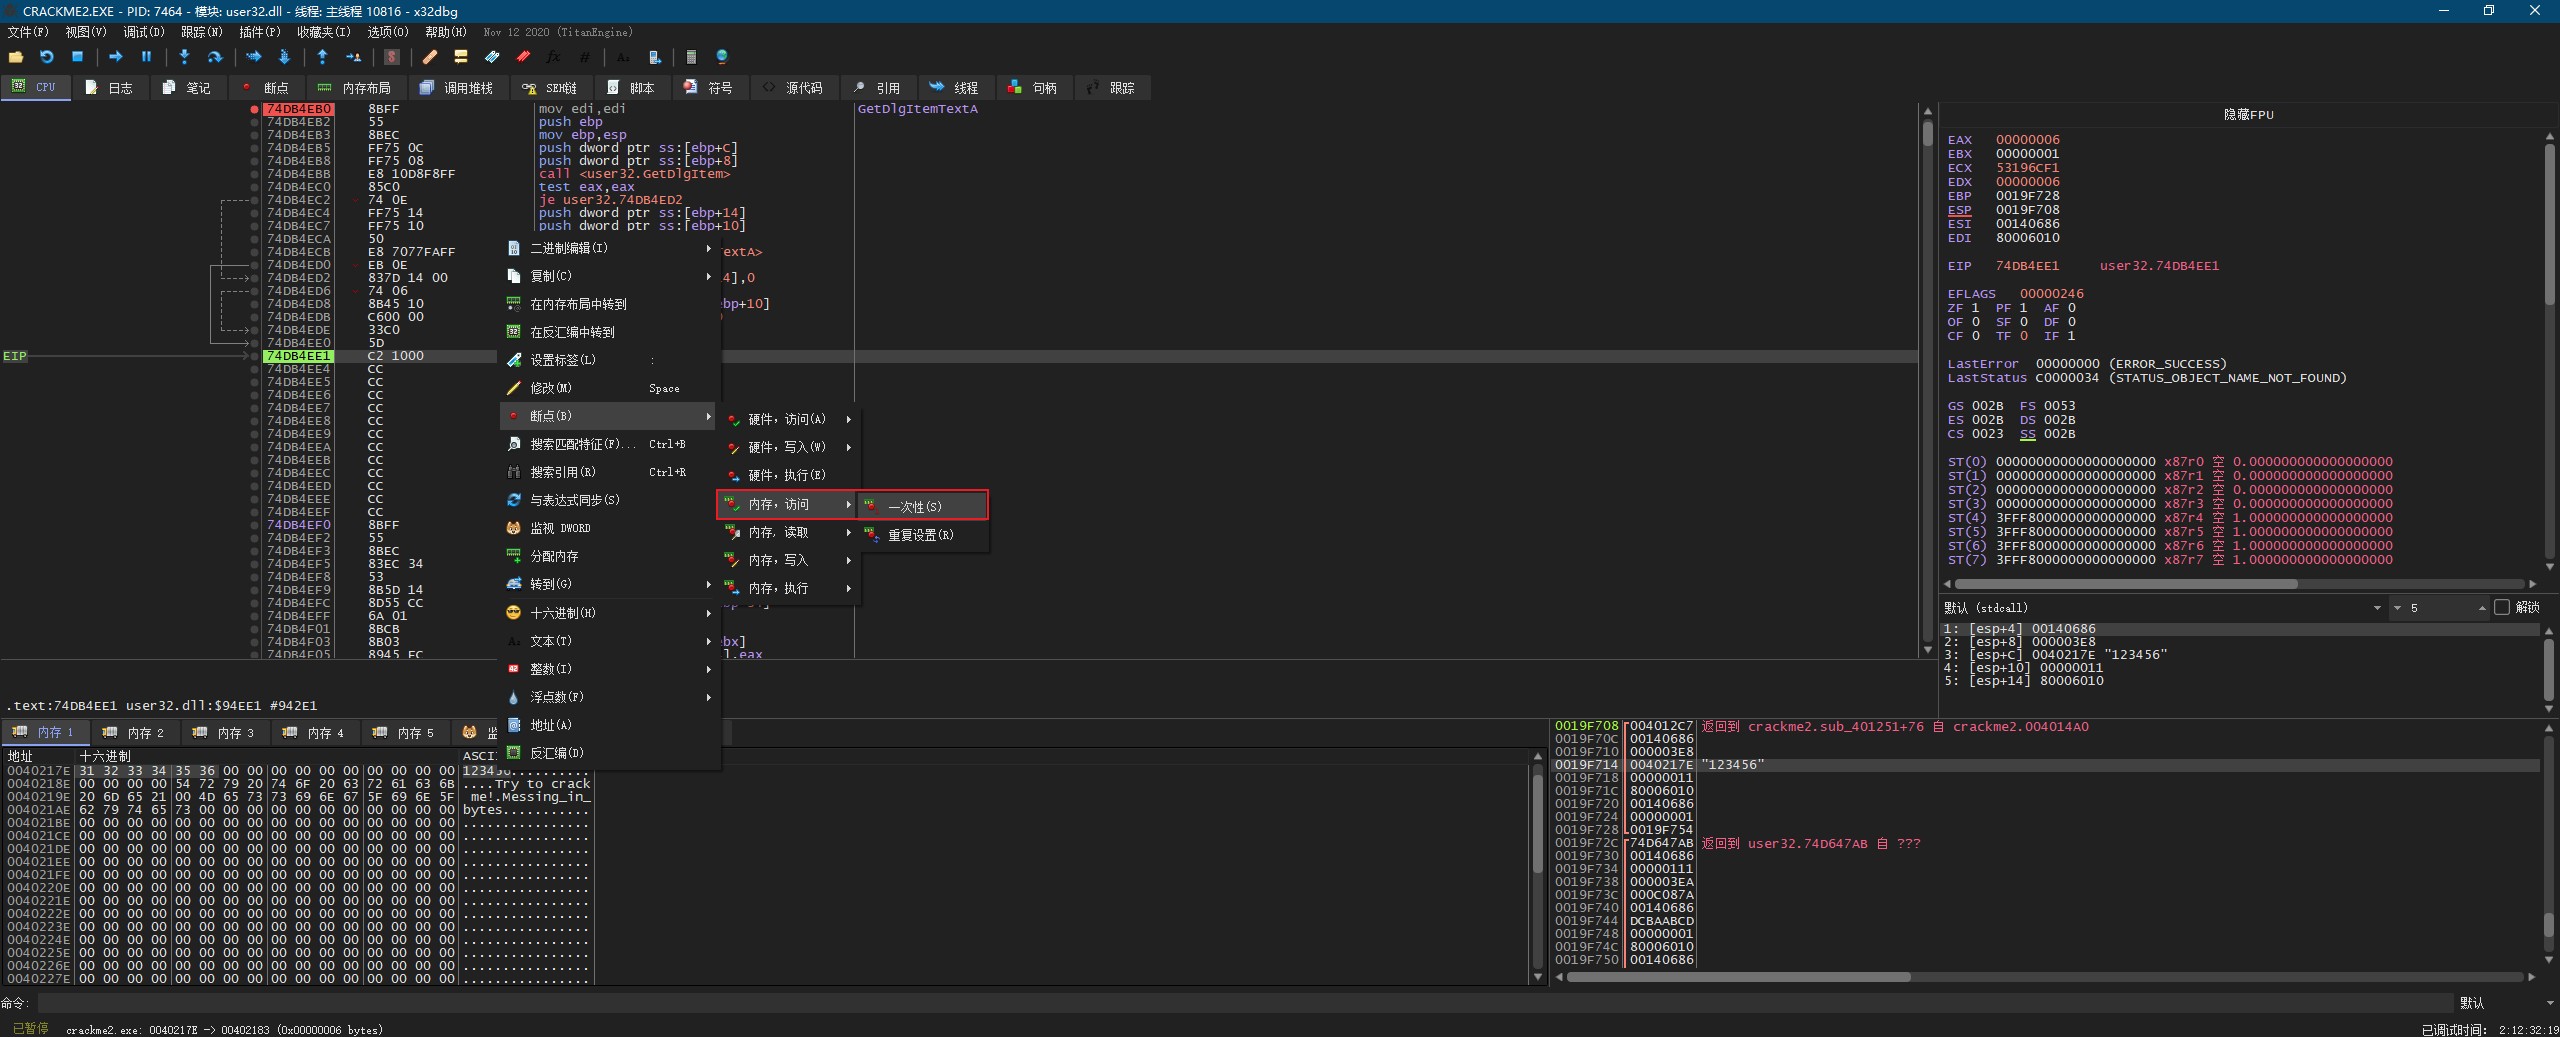The height and width of the screenshot is (1037, 2560).
Task: Click the step into toolbar icon
Action: [x=184, y=57]
